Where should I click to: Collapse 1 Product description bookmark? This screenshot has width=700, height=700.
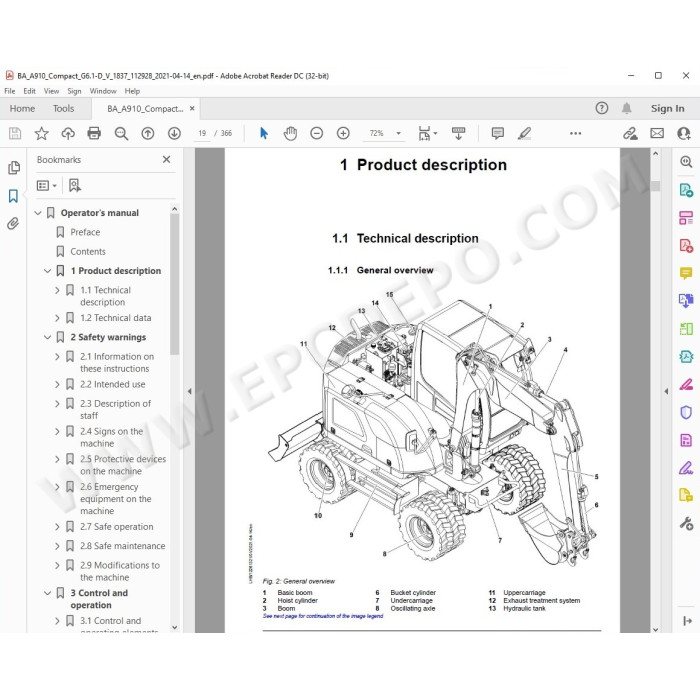(47, 271)
